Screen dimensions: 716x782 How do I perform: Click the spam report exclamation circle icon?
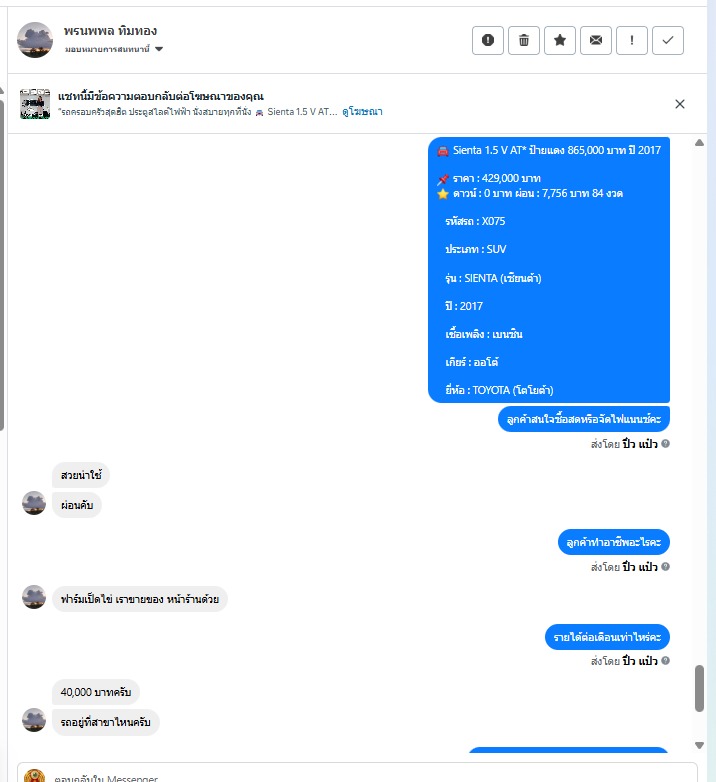click(x=488, y=40)
